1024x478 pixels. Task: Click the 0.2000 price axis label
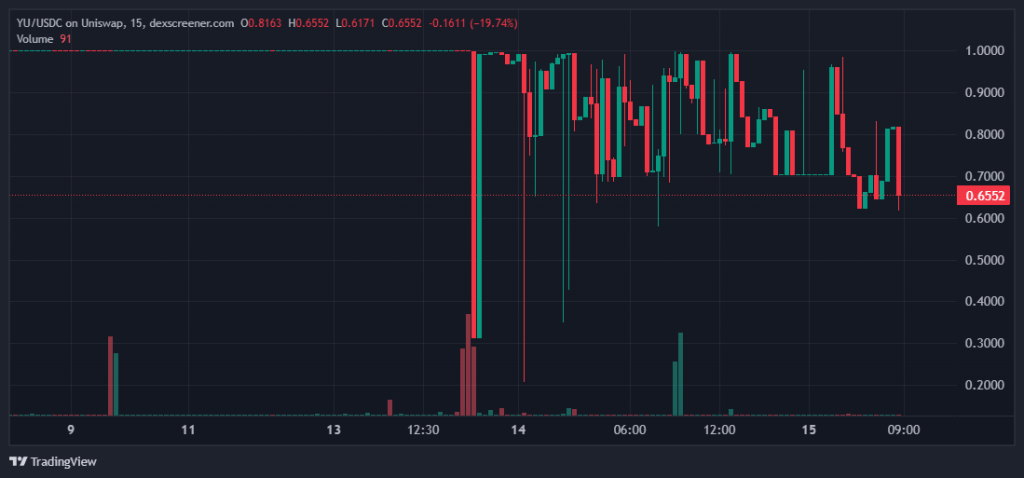tap(983, 385)
